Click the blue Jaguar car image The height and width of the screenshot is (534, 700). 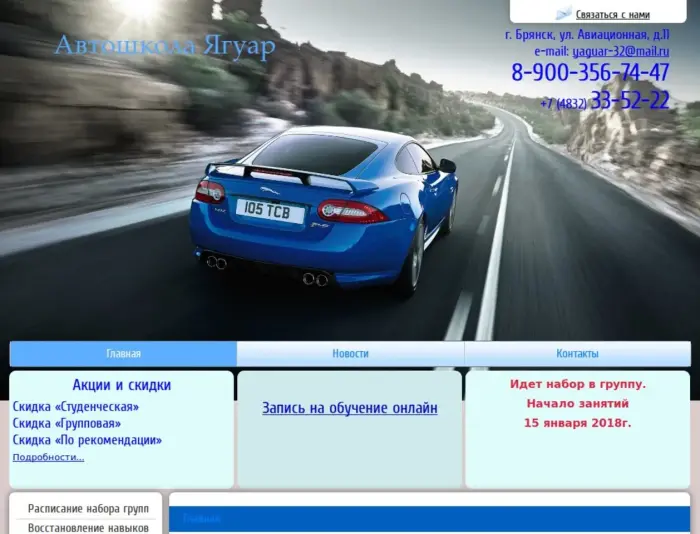point(323,205)
